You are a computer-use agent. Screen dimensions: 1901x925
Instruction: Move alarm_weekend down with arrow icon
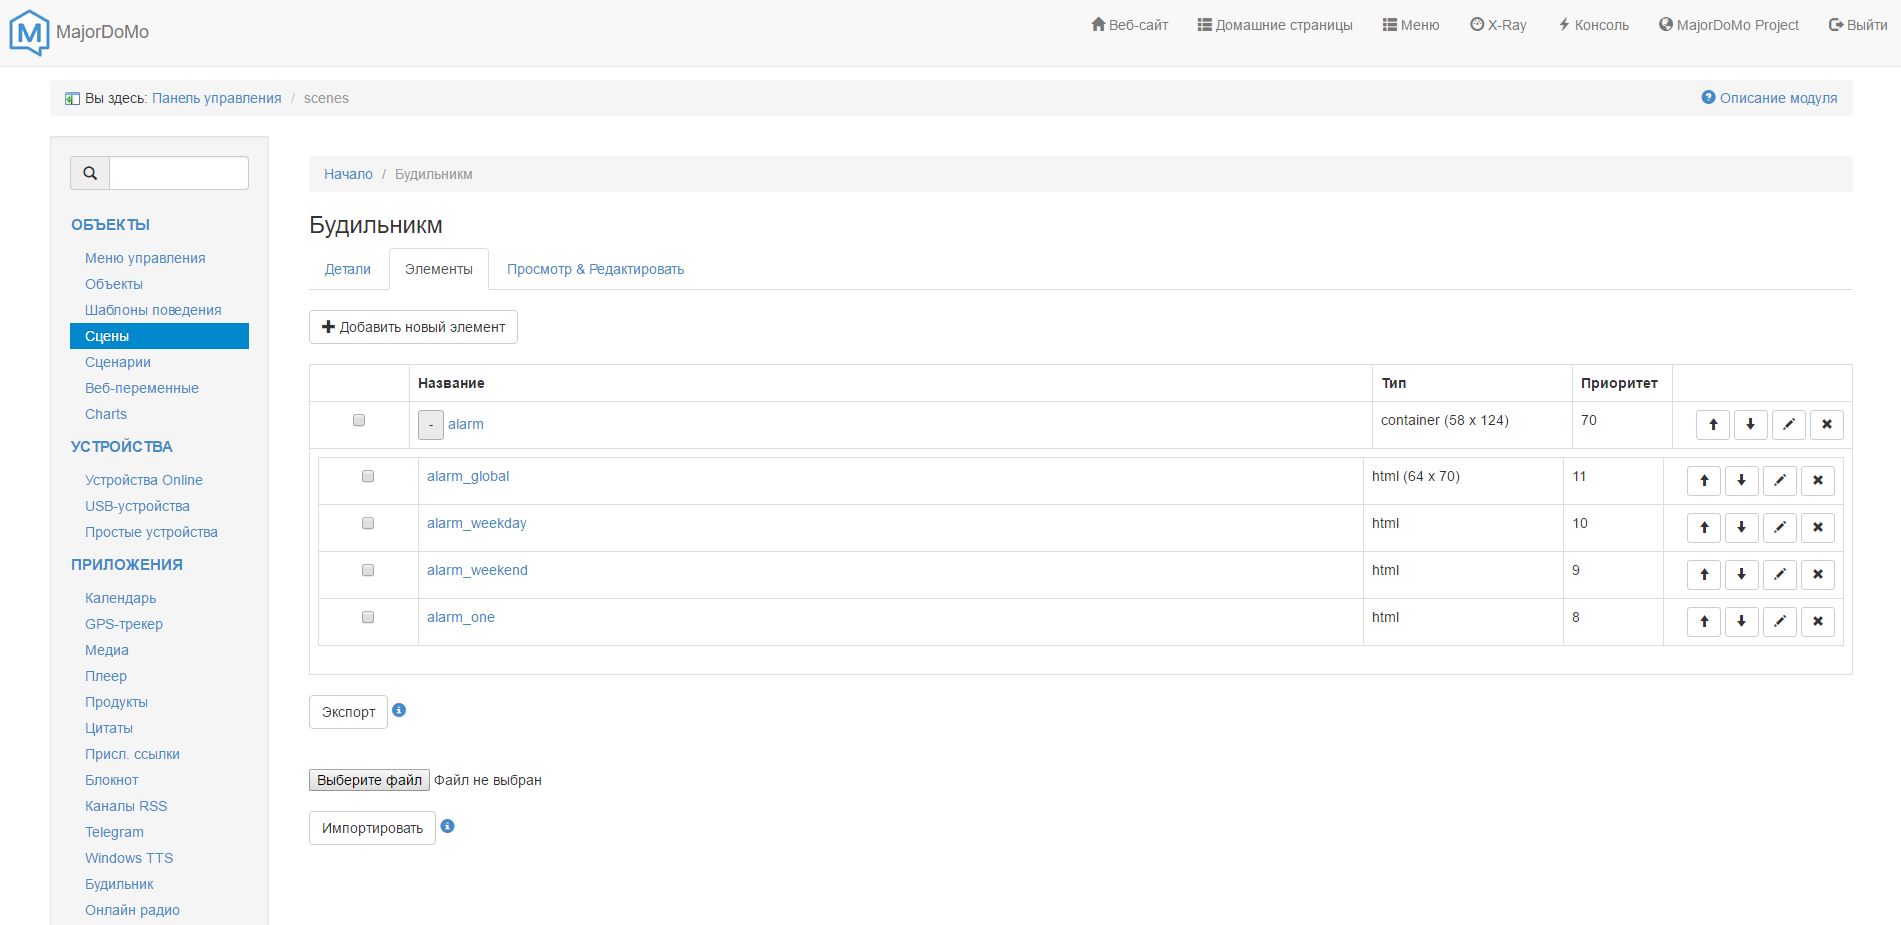pos(1741,575)
